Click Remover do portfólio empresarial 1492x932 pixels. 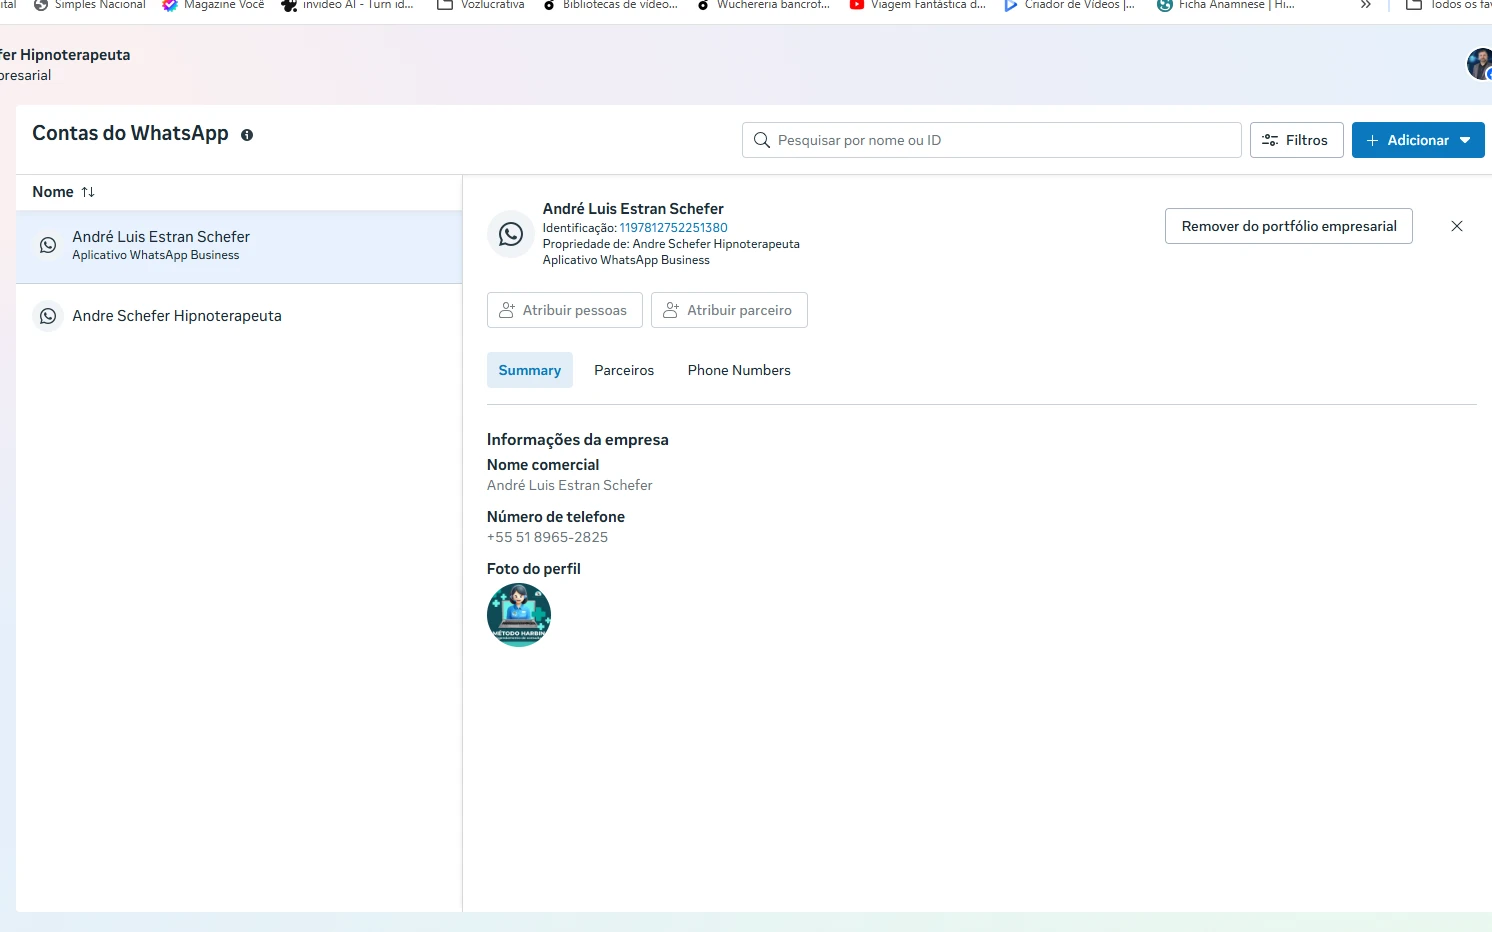tap(1288, 226)
